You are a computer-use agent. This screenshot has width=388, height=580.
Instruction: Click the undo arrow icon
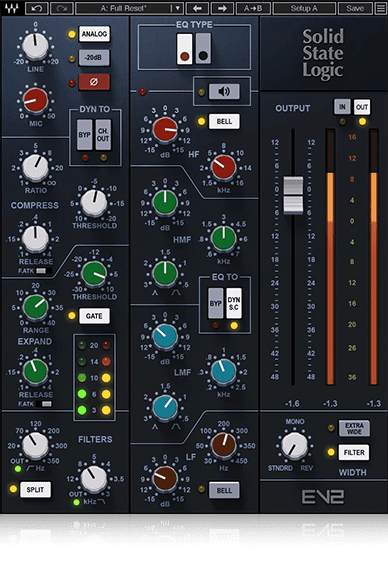(x=37, y=8)
